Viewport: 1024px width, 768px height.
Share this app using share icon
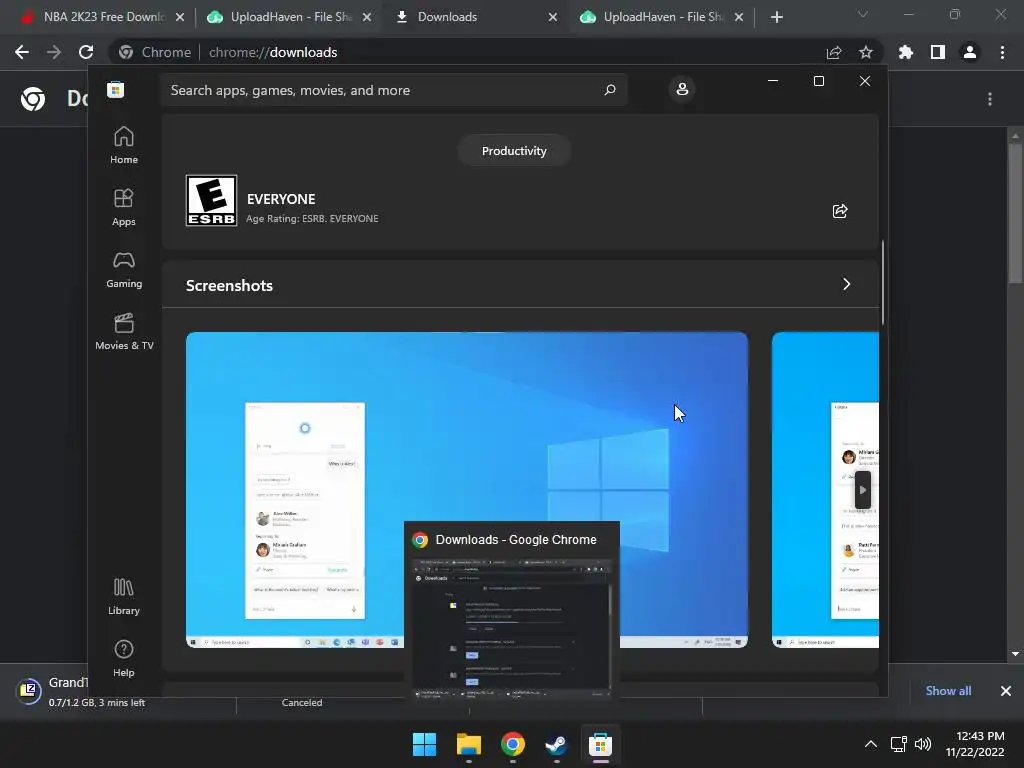(840, 211)
